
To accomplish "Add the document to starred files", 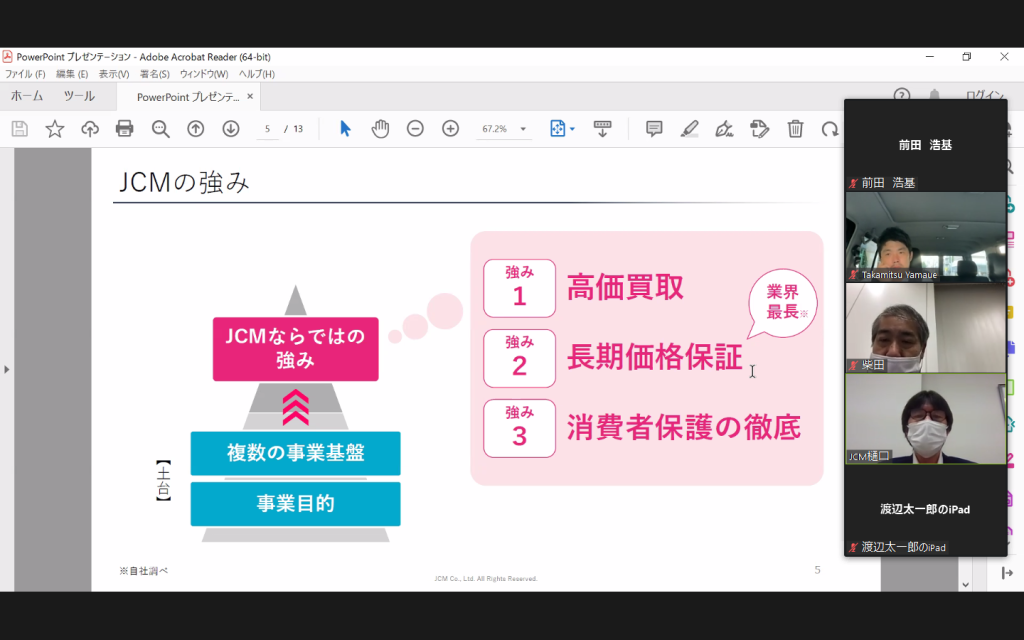I will 55,129.
